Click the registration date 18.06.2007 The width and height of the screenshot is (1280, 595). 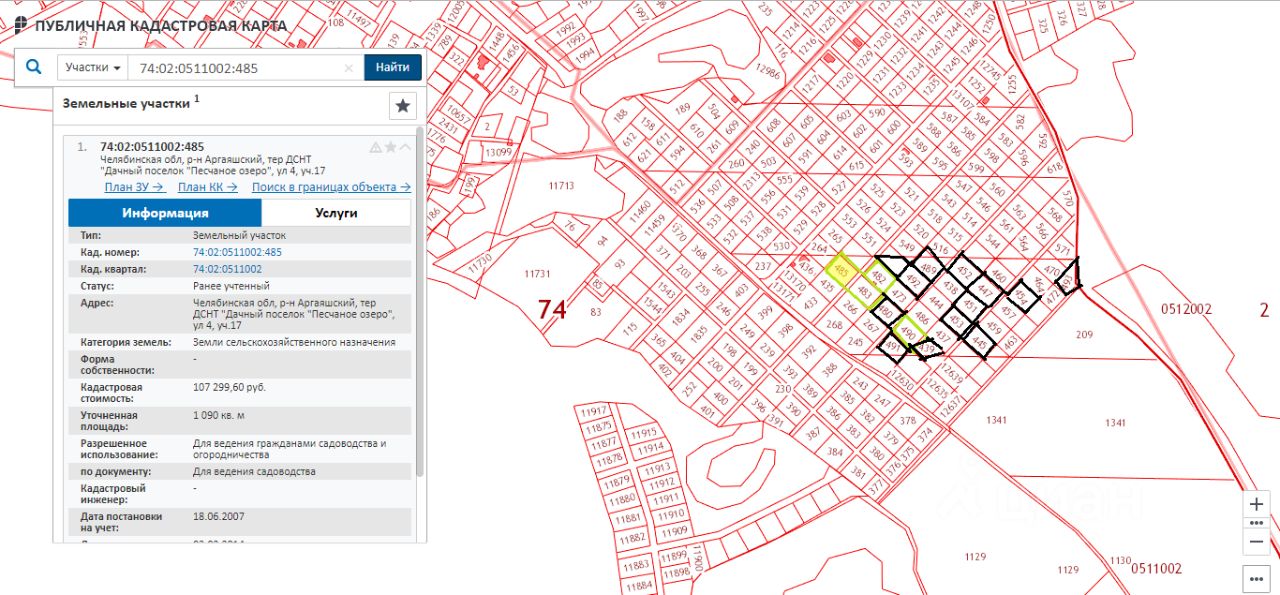[218, 516]
